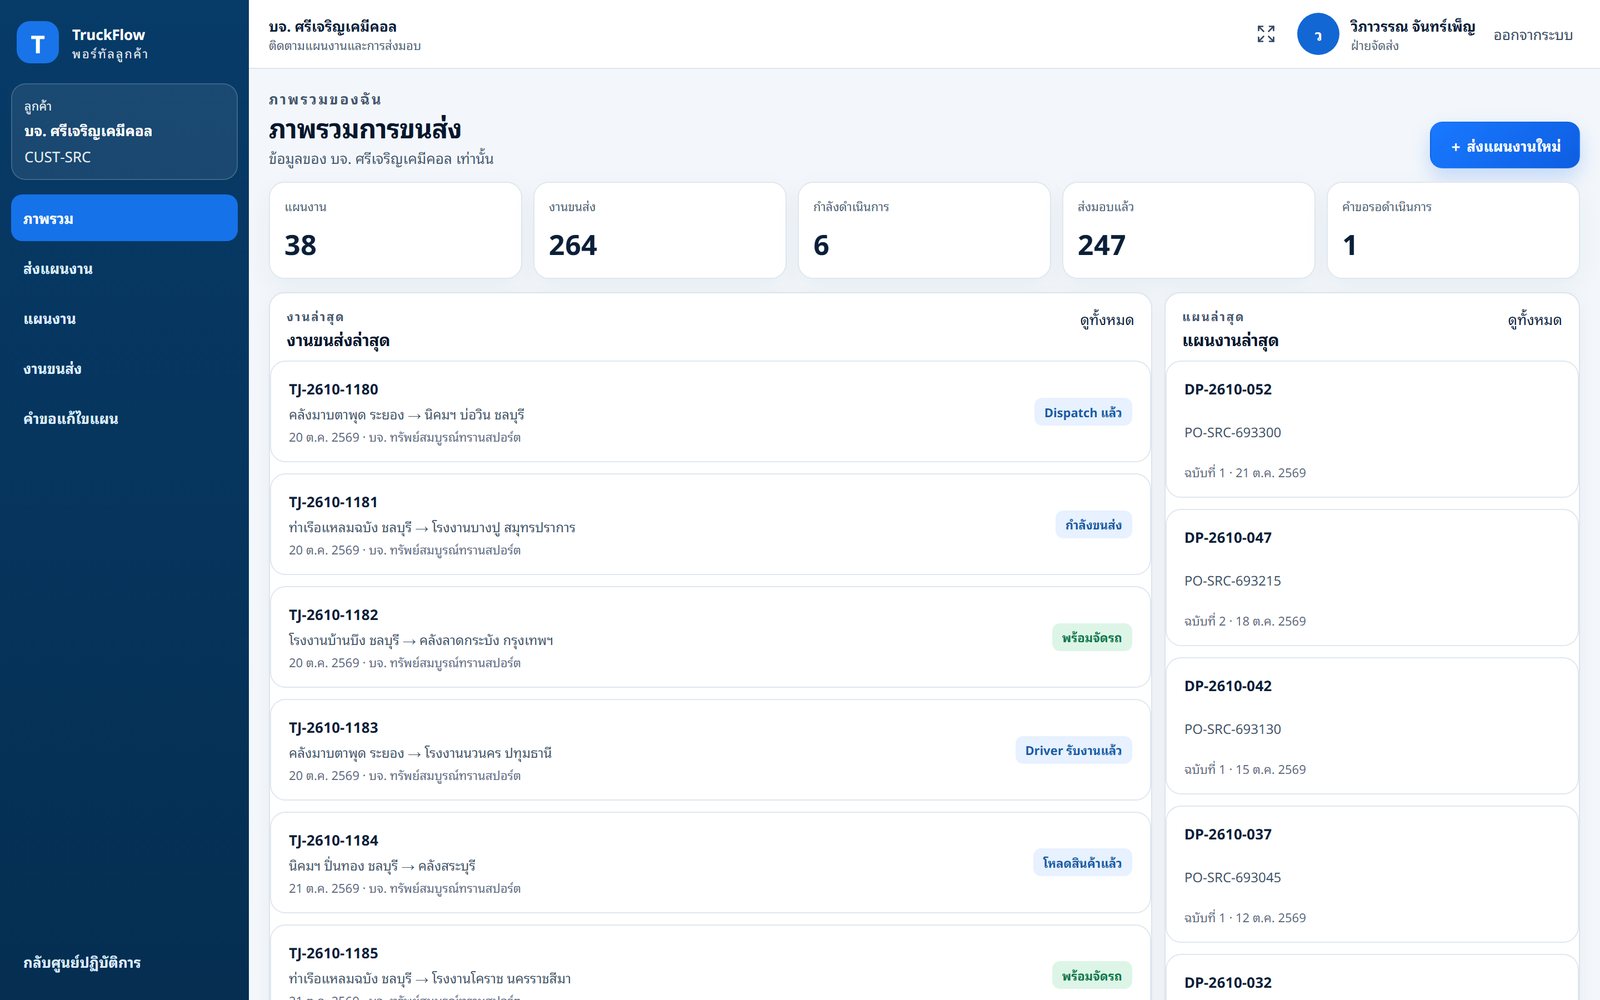Open the แผนงาน 38 stat card
Screen dimensions: 1600x1000
(395, 230)
